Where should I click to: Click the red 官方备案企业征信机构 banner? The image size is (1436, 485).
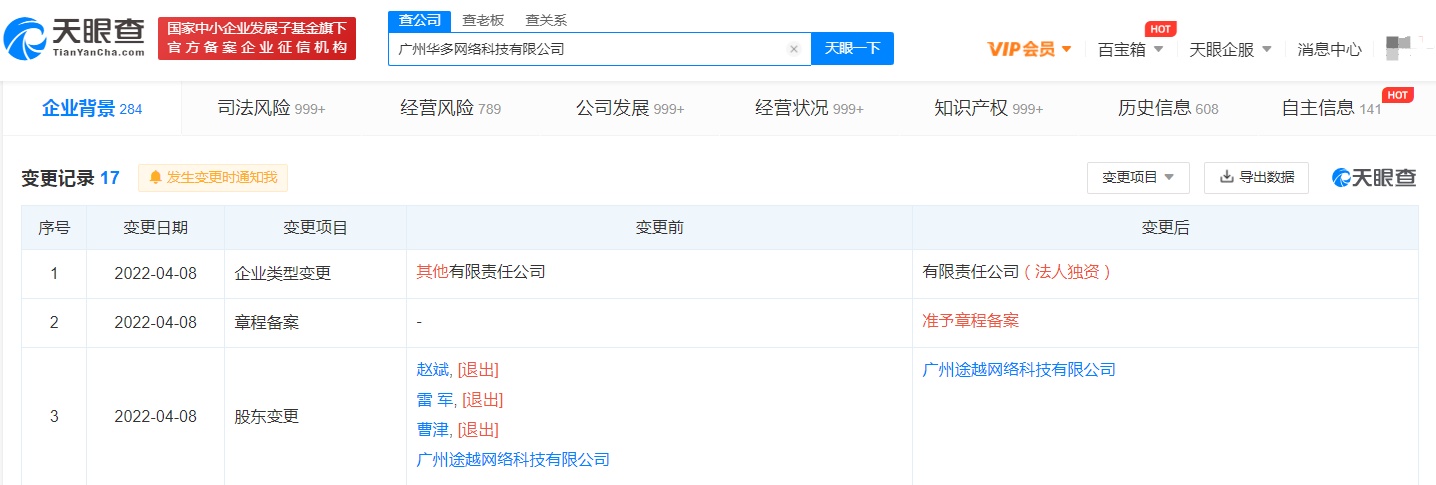[257, 38]
